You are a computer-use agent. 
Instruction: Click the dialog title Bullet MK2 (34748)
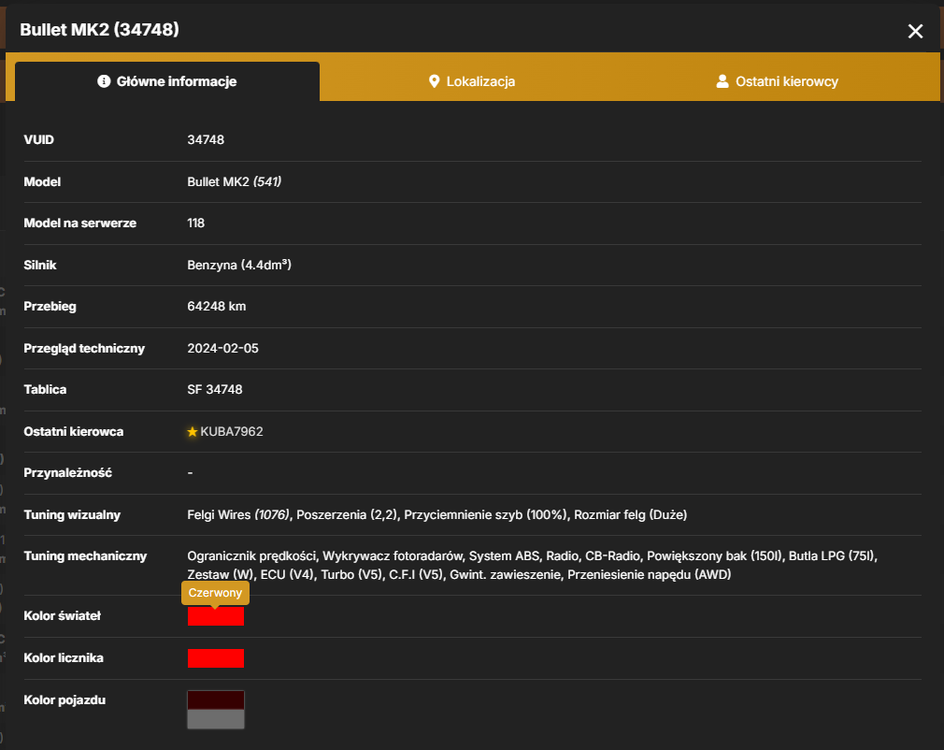pos(99,29)
